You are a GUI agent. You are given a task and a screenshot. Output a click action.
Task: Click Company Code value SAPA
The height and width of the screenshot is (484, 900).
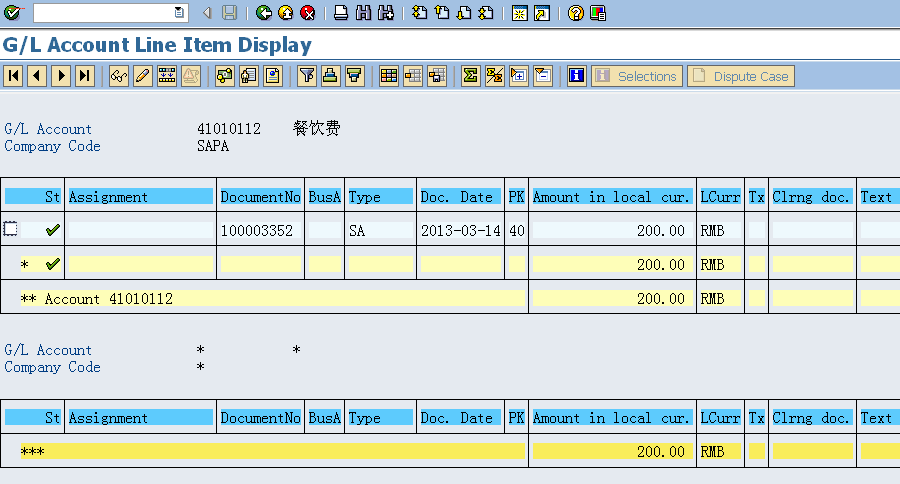(x=213, y=146)
